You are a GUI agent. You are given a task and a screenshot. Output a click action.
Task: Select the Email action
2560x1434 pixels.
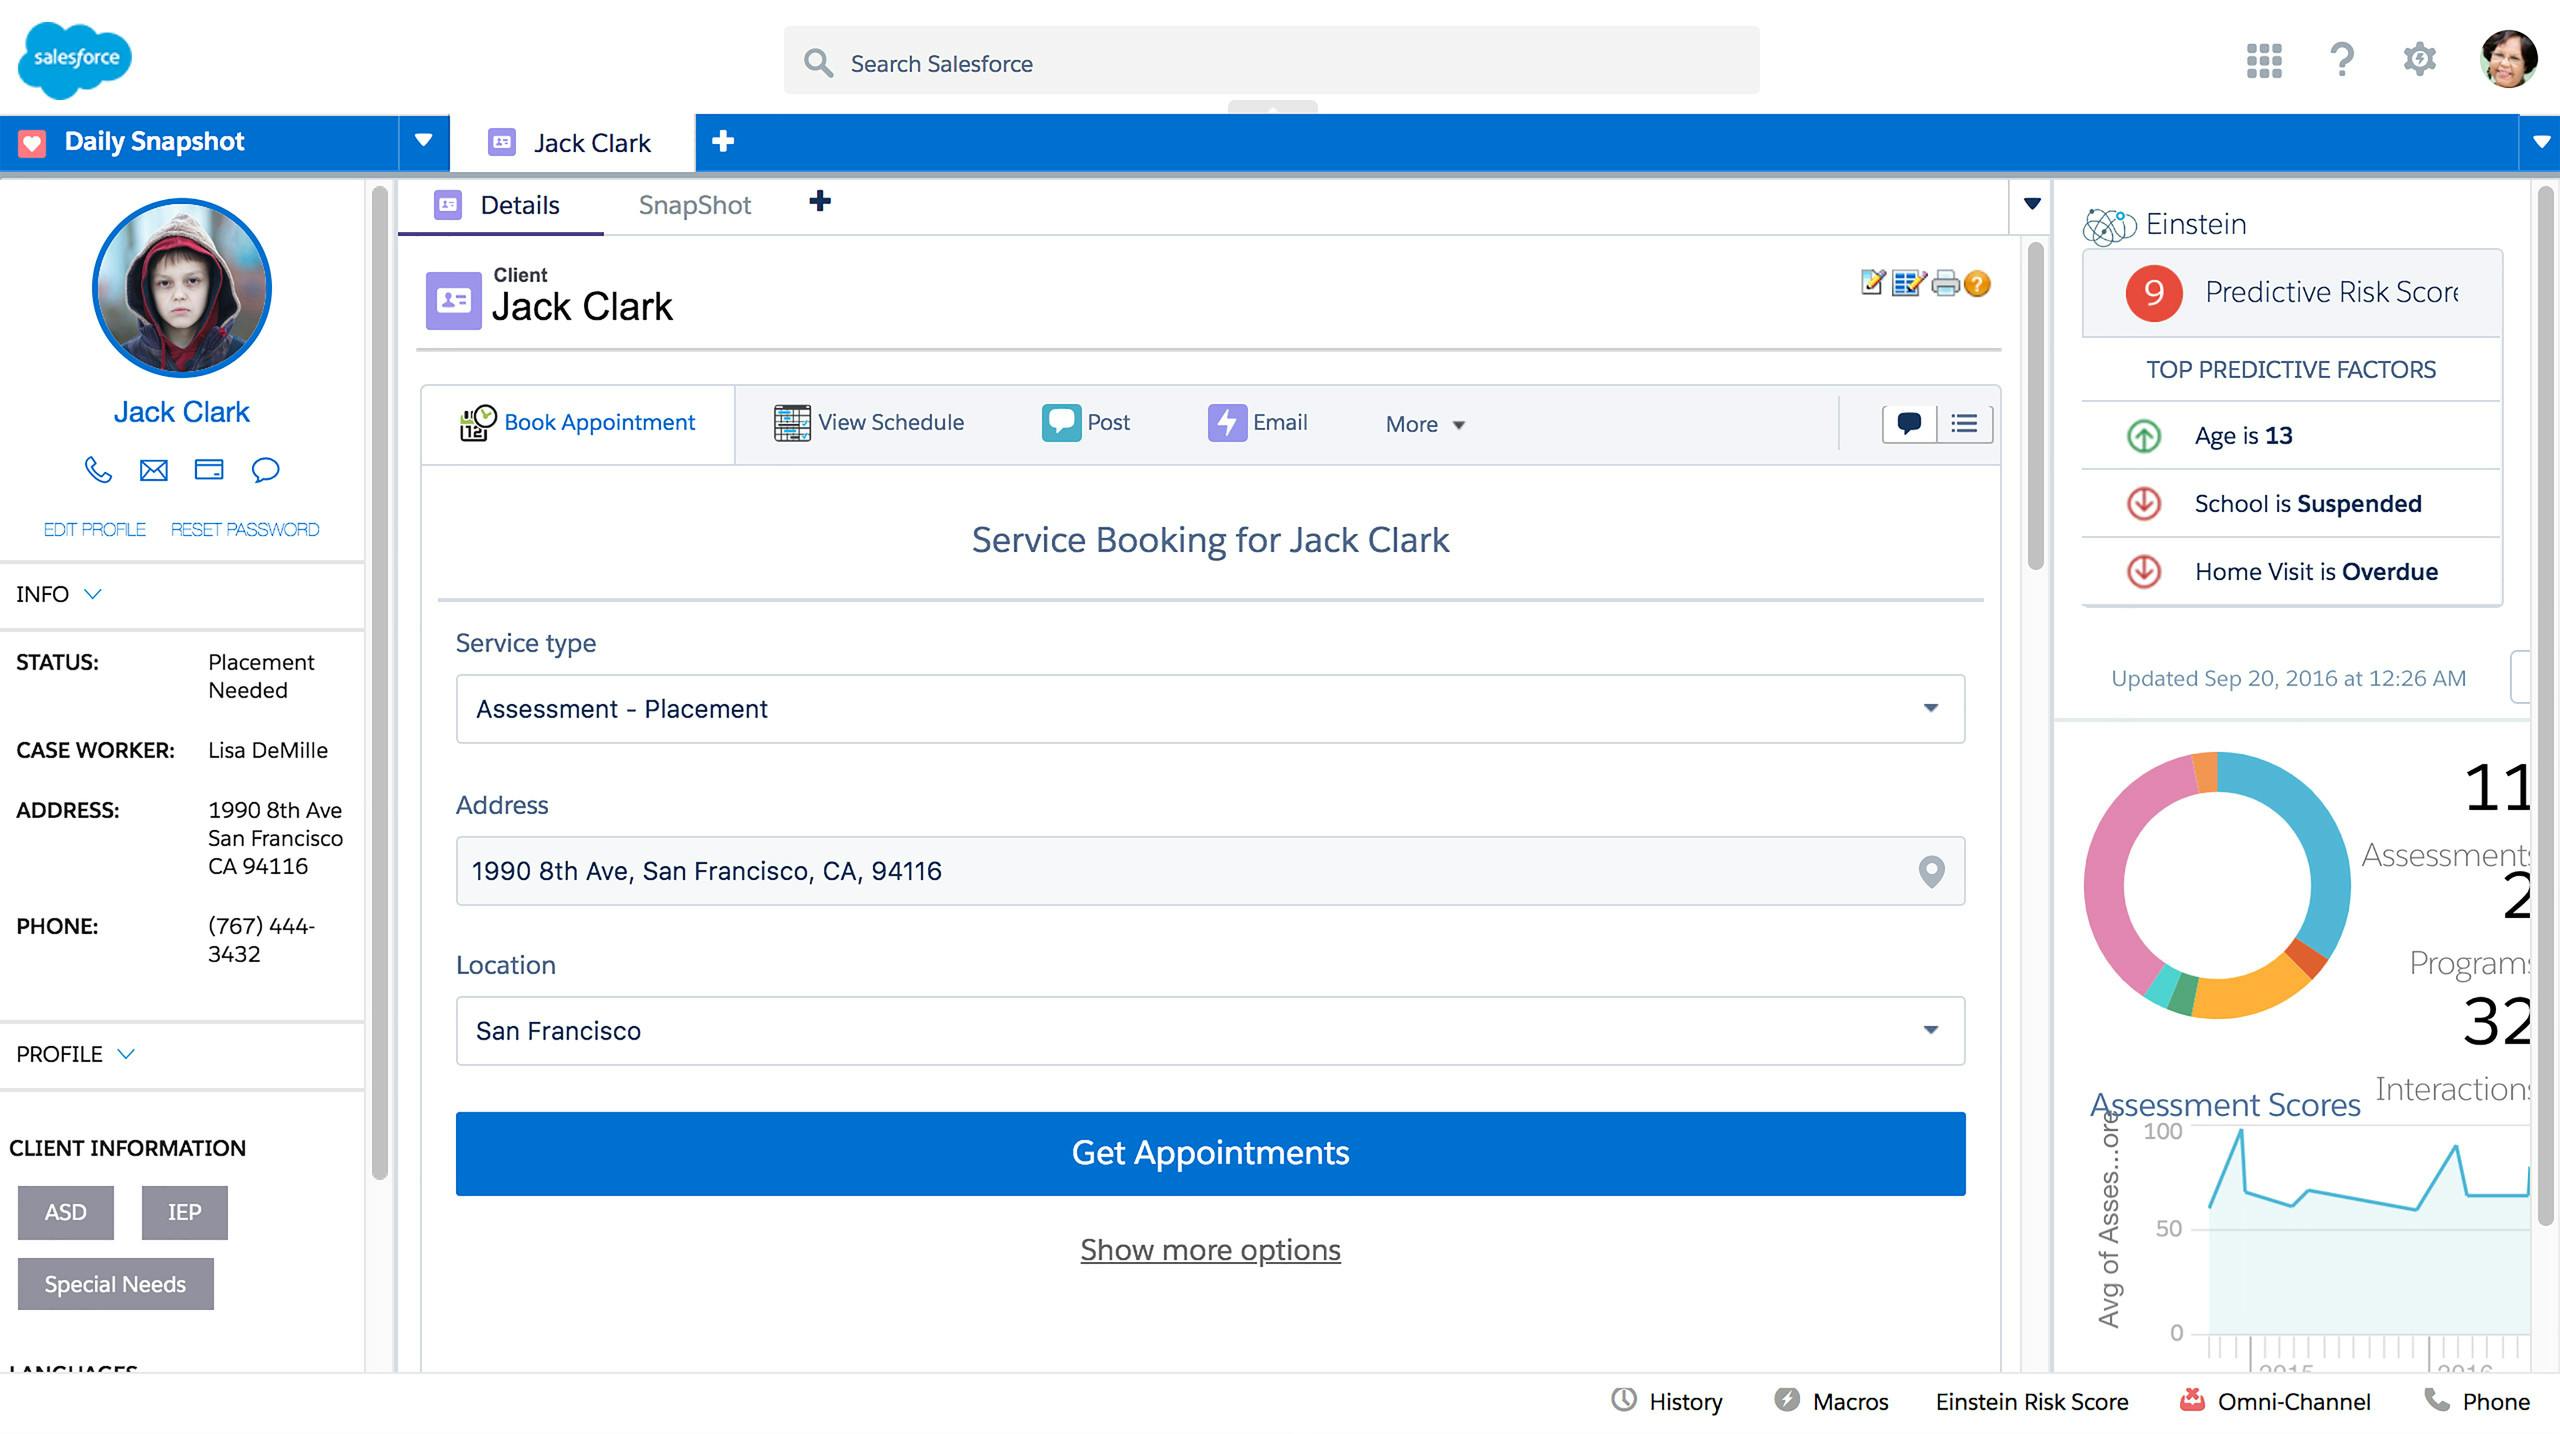1258,423
